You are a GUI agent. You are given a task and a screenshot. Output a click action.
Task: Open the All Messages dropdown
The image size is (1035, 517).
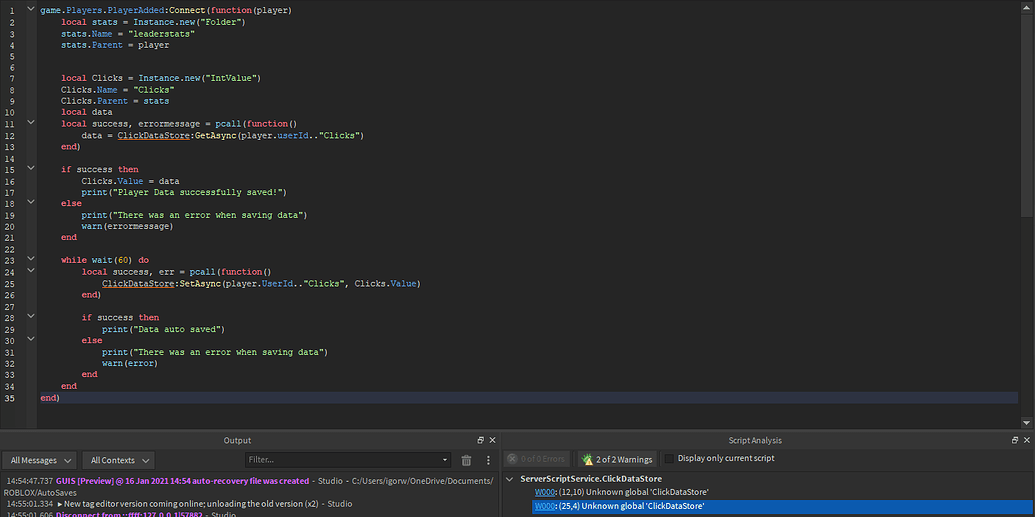point(40,460)
